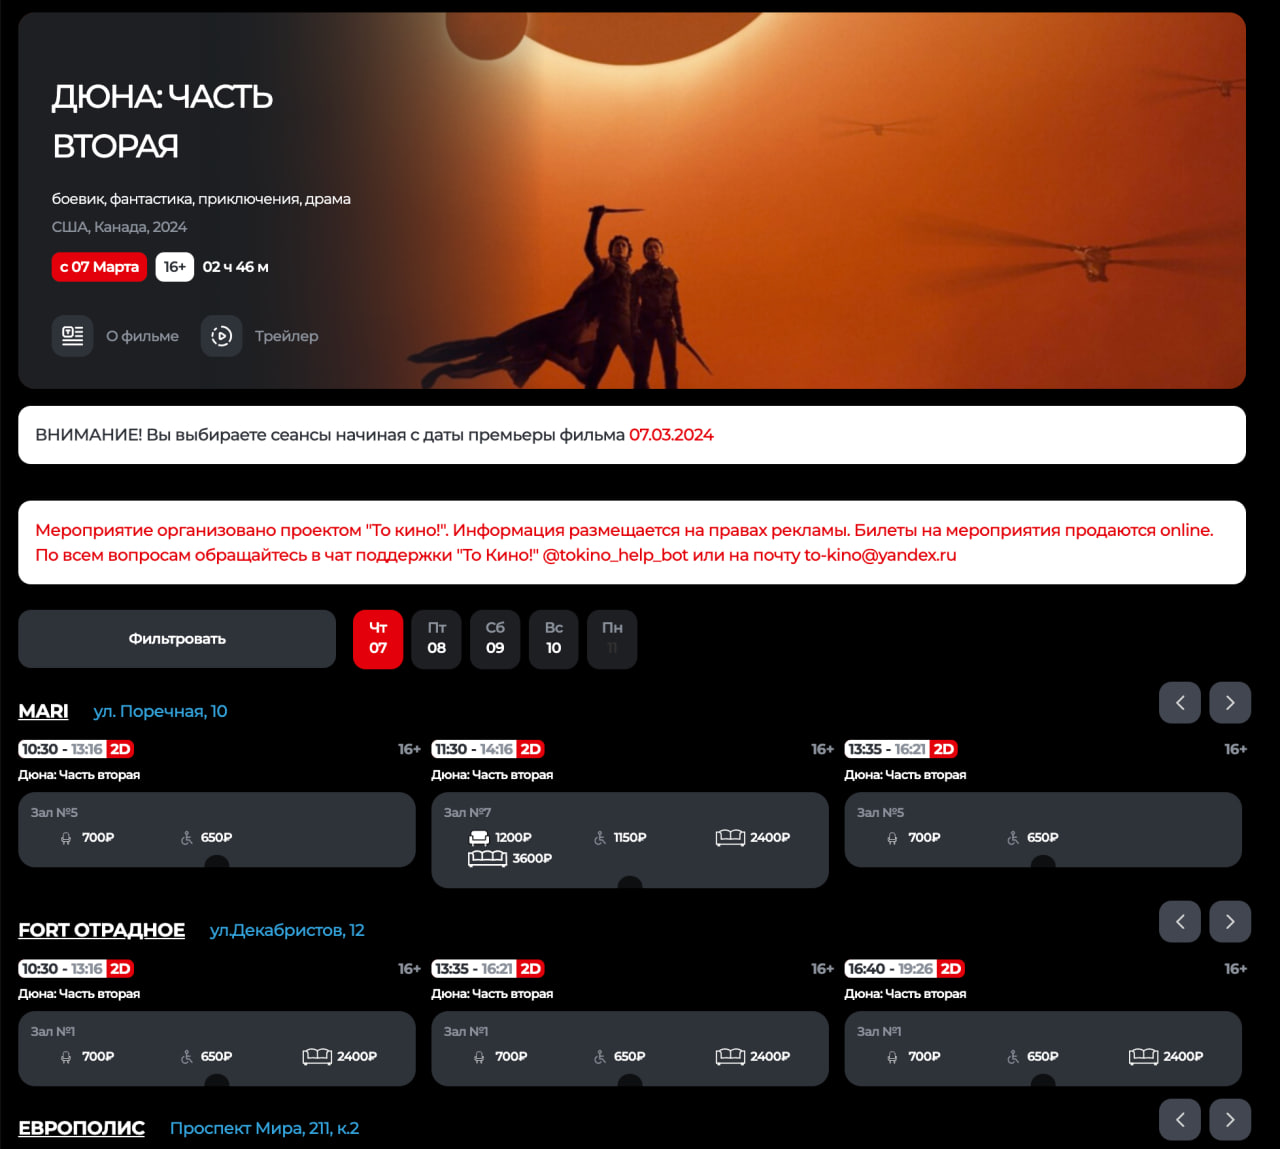Image resolution: width=1280 pixels, height=1149 pixels.
Task: Pick 700₽ seat in MARI 10:30 session
Action: [x=88, y=838]
